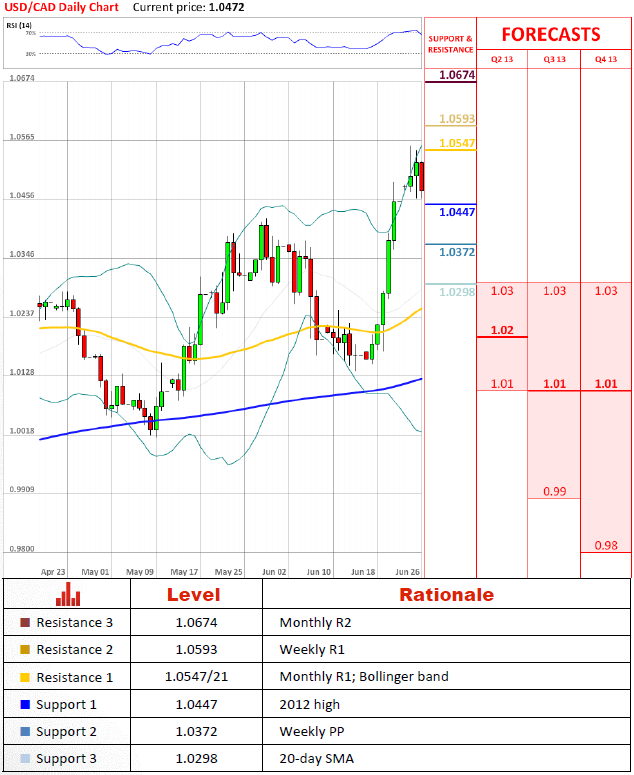
Task: Click the red bar-chart icon in table header
Action: [x=68, y=594]
